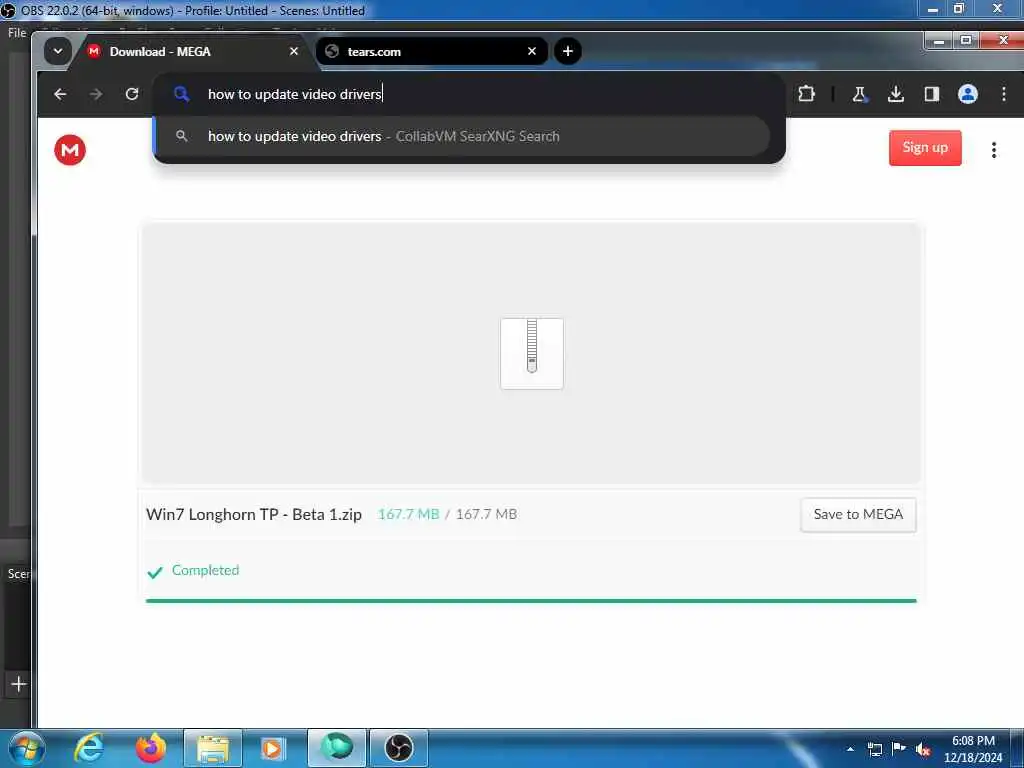Open the MEGA page options menu
This screenshot has width=1024, height=768.
(x=993, y=150)
